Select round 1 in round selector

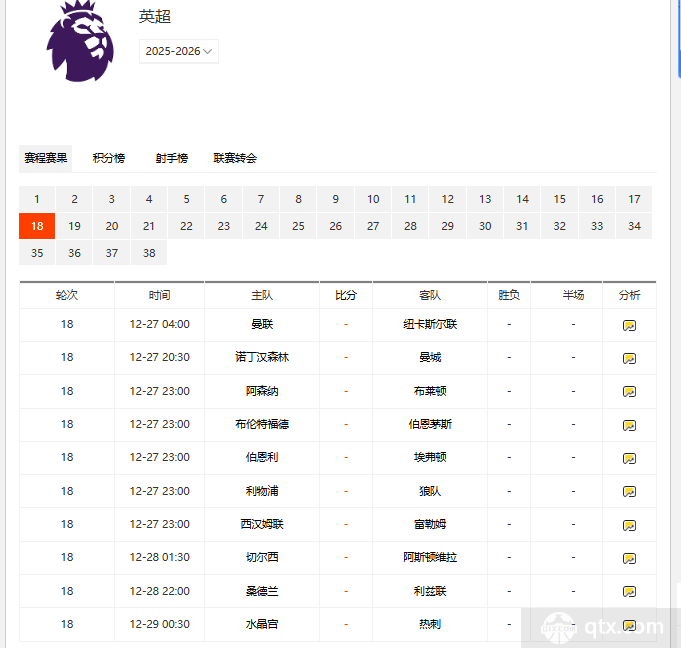coord(37,199)
